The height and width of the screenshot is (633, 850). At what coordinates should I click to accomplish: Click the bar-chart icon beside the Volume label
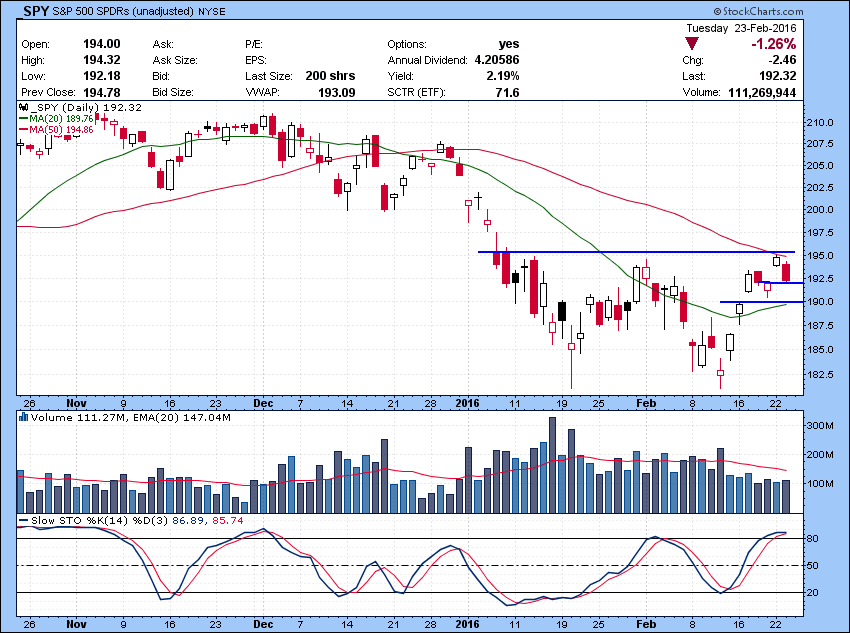pos(24,417)
